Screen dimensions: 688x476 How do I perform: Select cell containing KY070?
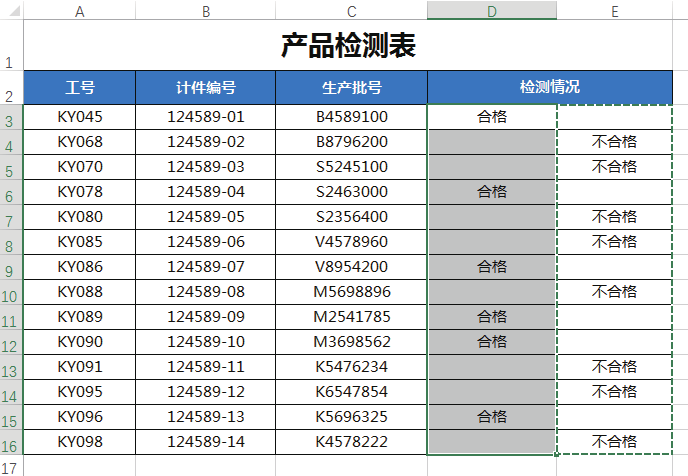(x=79, y=167)
